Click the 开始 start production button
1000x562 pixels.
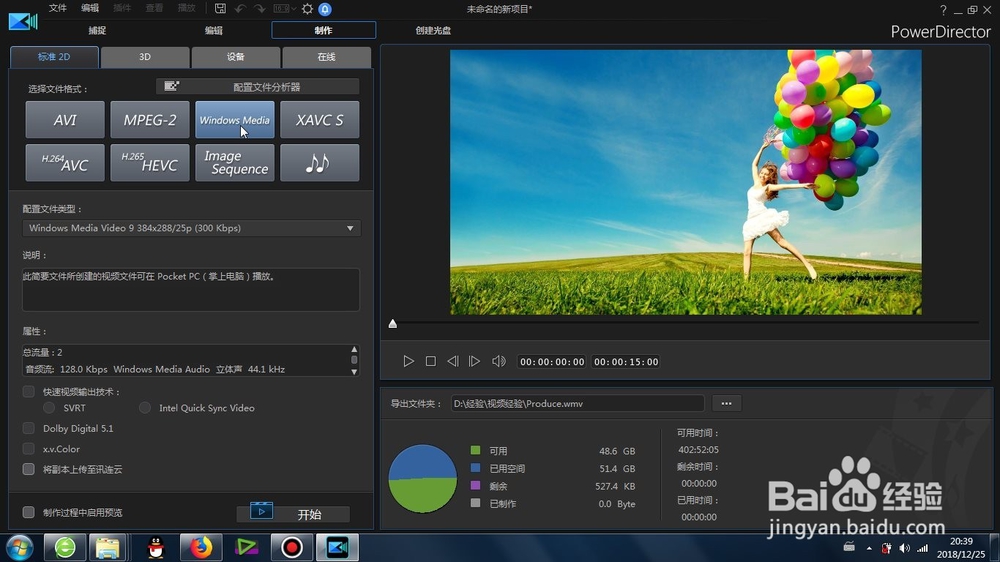pyautogui.click(x=293, y=514)
